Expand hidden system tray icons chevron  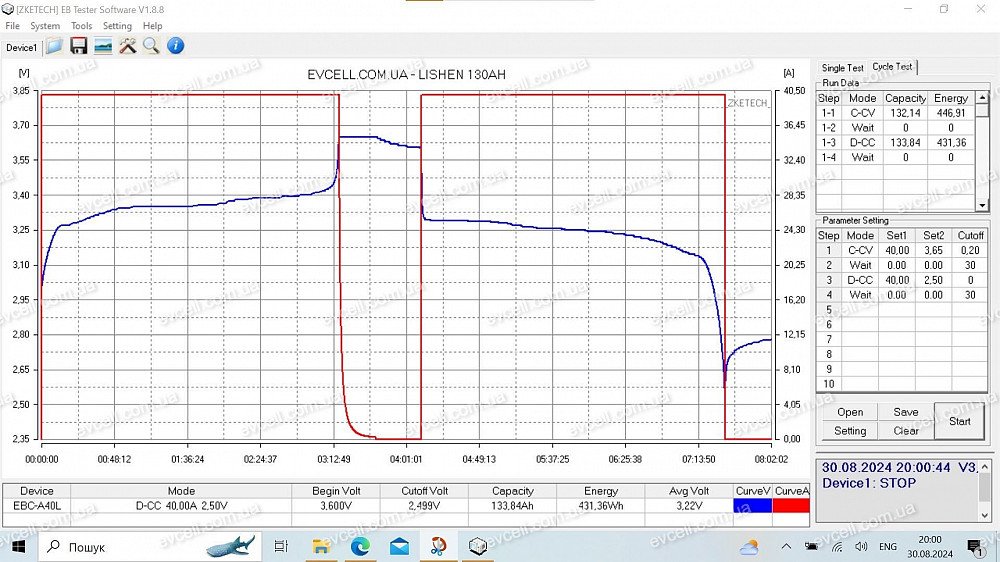[786, 546]
